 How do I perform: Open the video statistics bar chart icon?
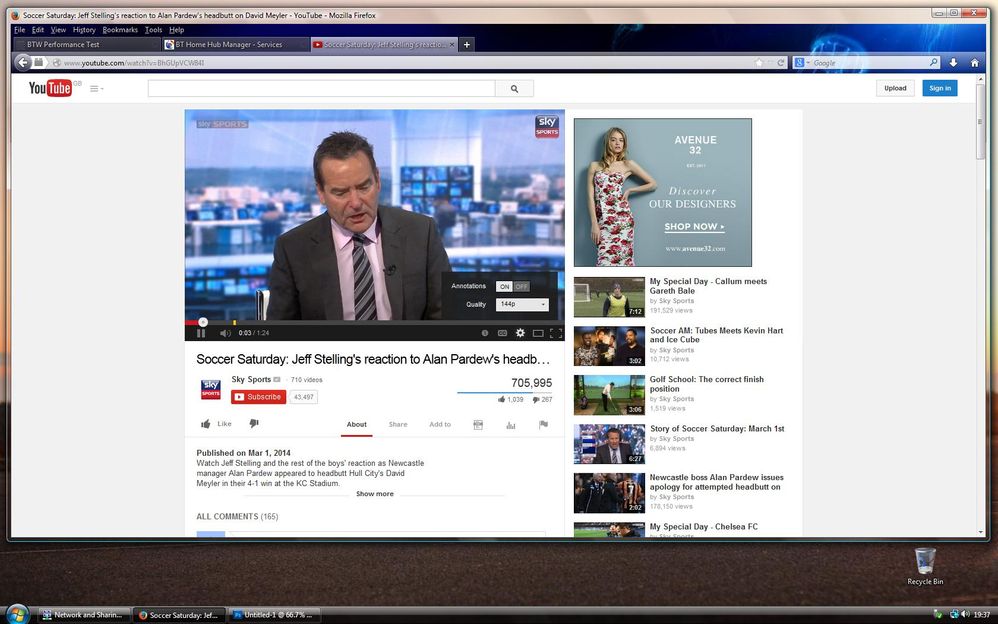510,425
